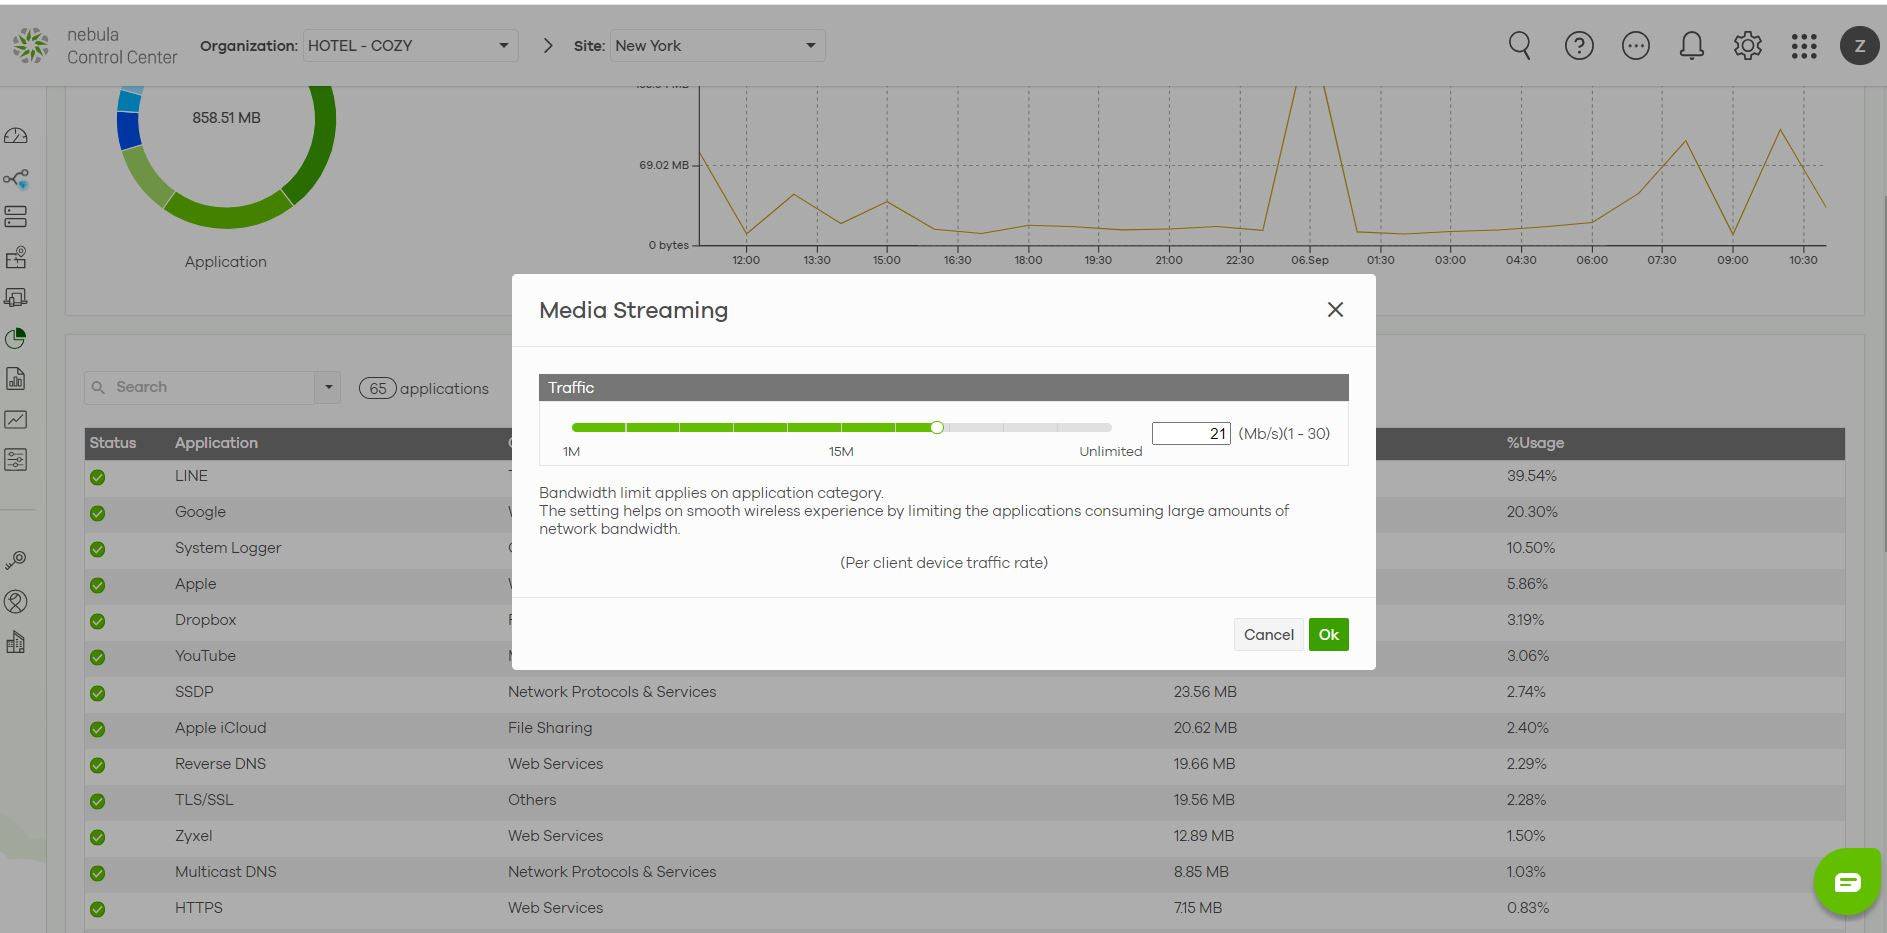
Task: Close the Media Streaming dialog
Action: 1335,310
